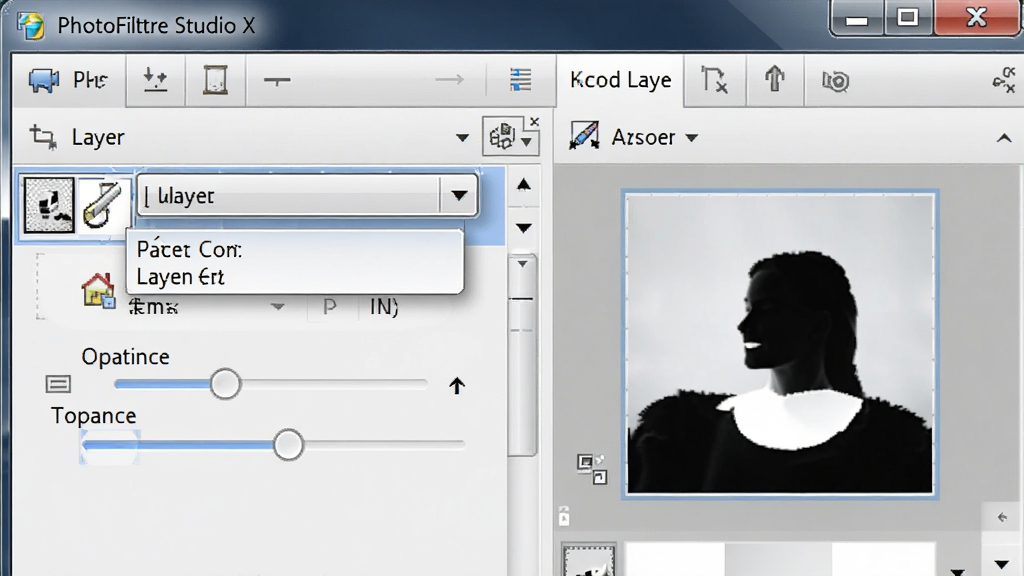Screen dimensions: 1024x576
Task: Click the horizontal line tool icon
Action: (x=277, y=80)
